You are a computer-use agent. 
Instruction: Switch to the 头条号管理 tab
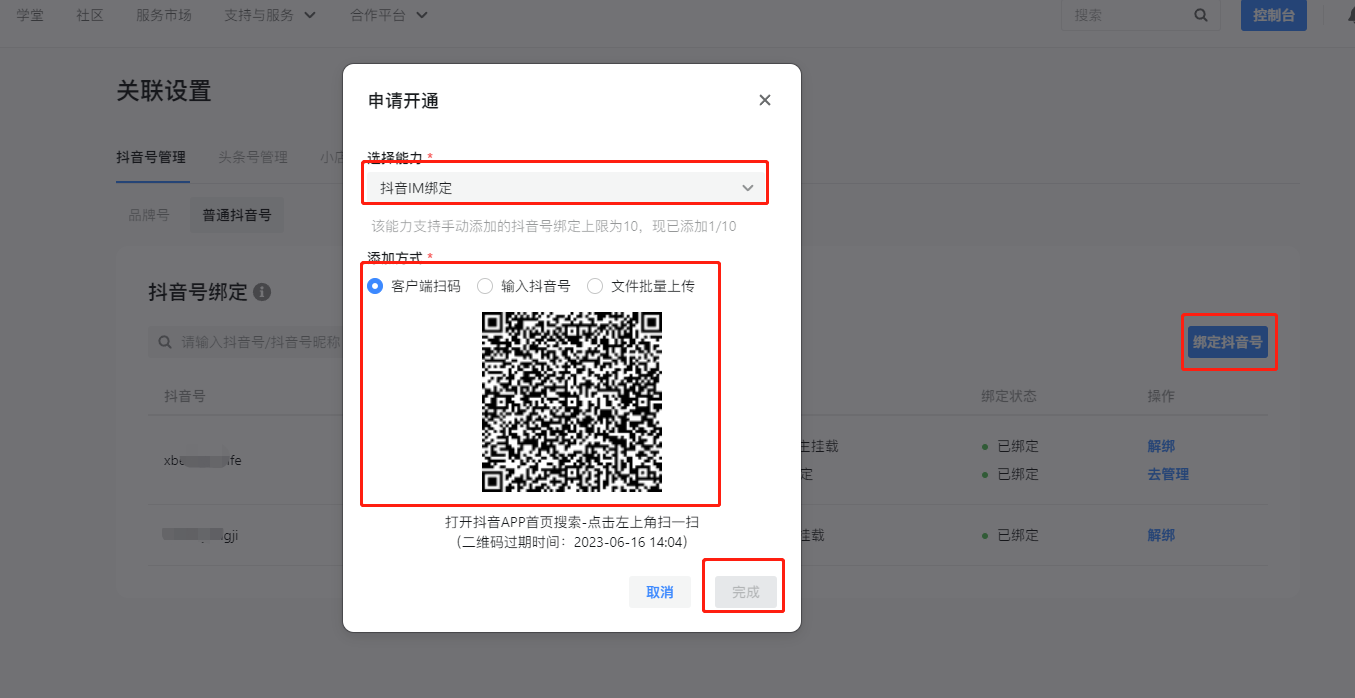pyautogui.click(x=253, y=157)
